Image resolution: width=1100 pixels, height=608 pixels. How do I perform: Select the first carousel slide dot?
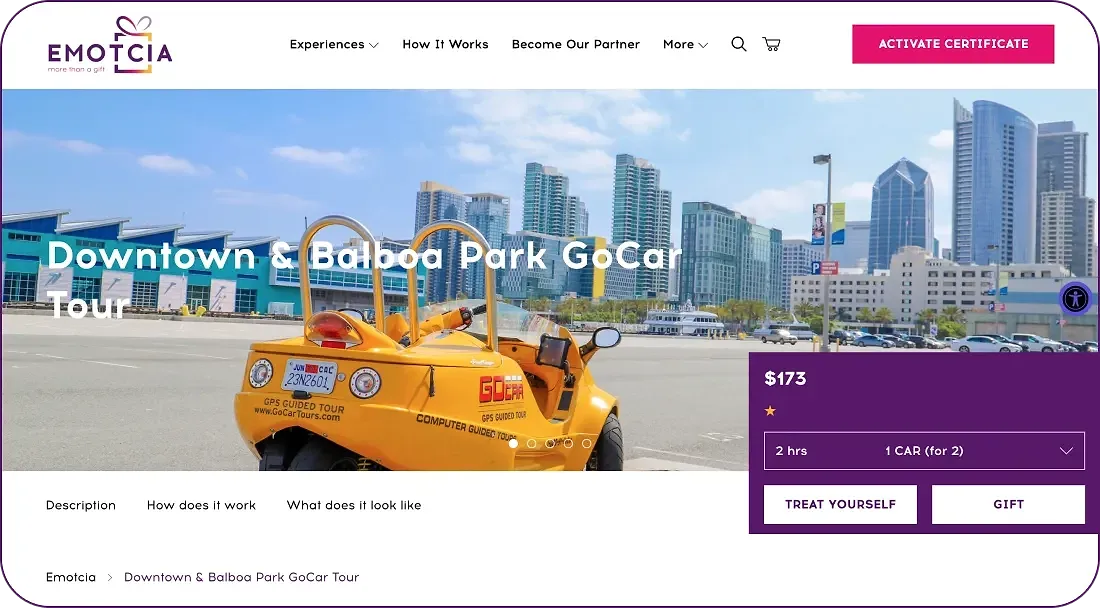point(514,443)
